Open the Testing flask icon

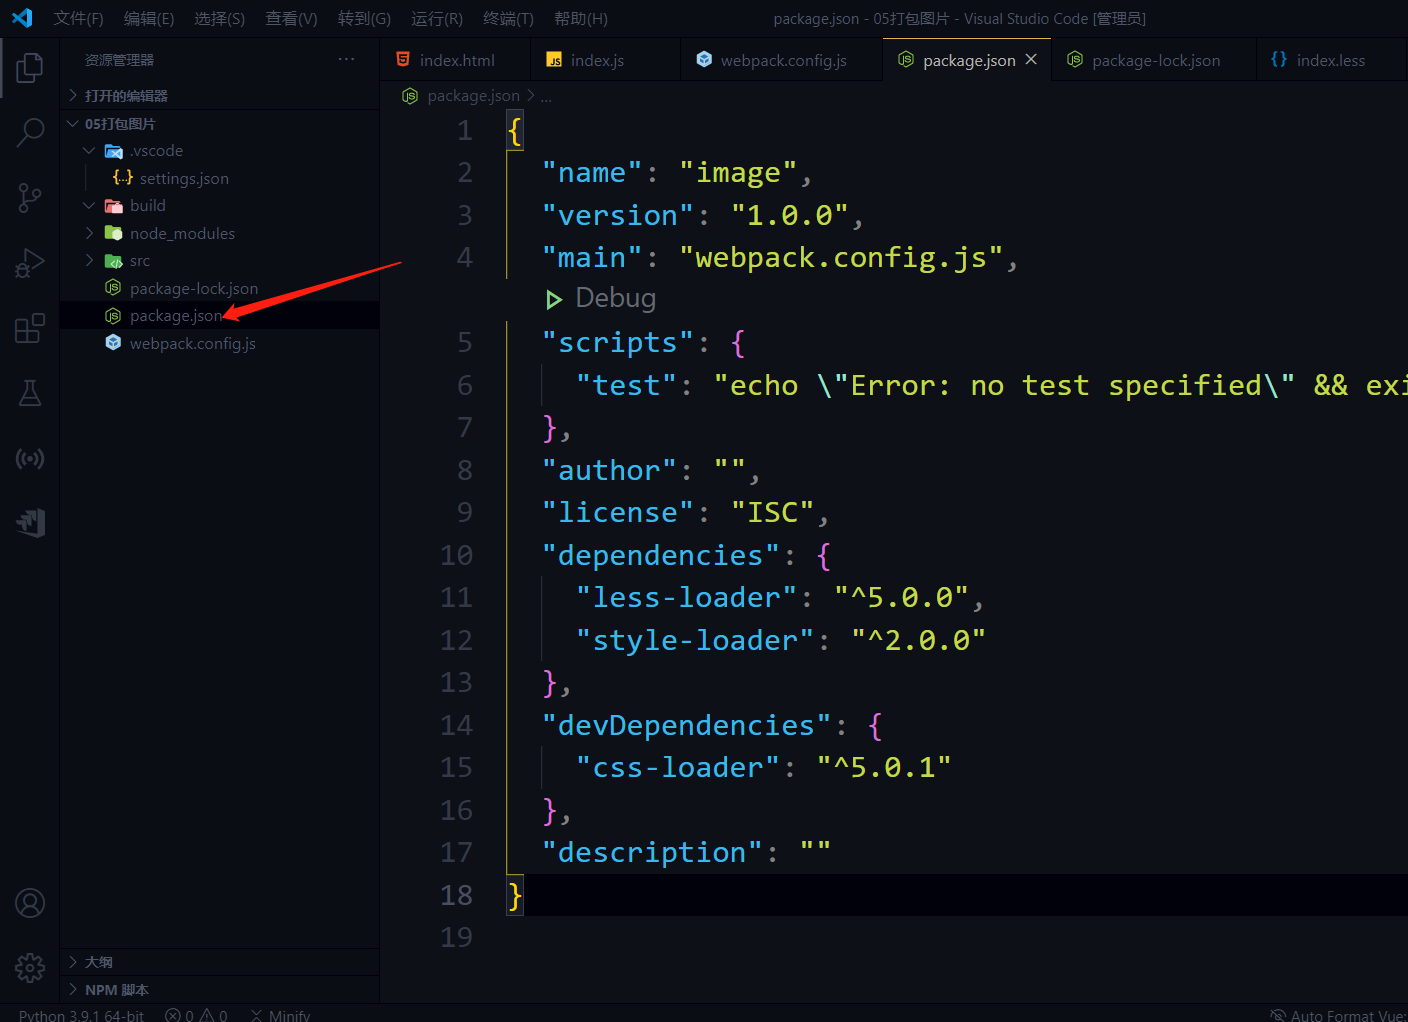(30, 393)
